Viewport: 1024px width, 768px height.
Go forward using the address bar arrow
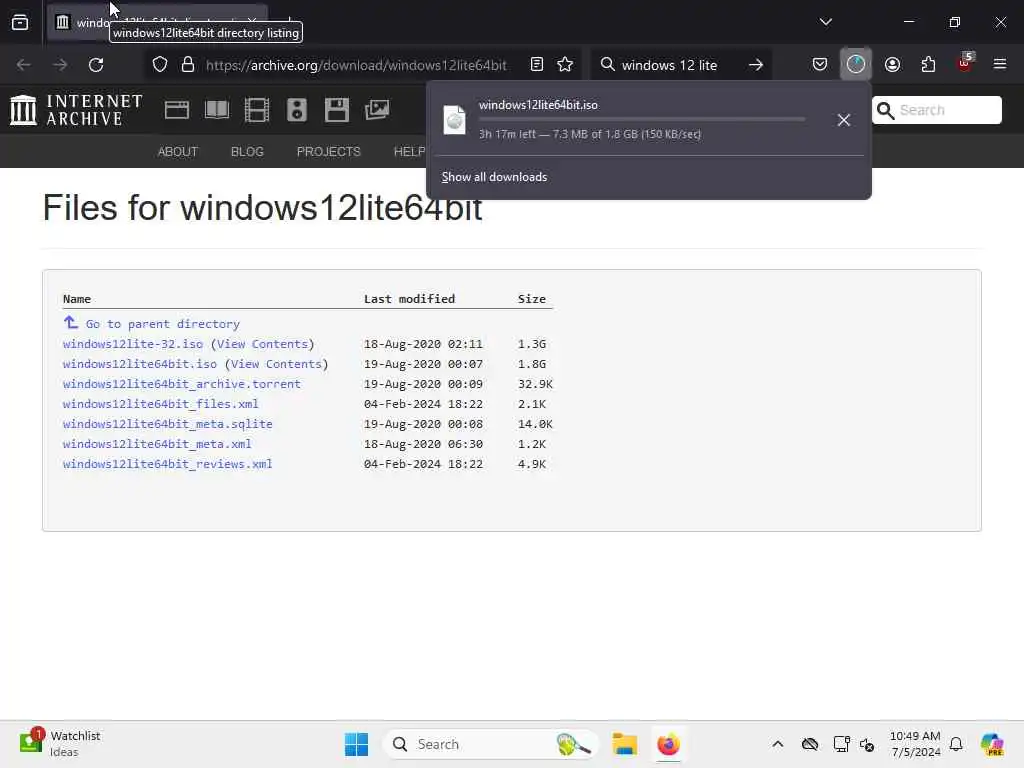[x=59, y=65]
